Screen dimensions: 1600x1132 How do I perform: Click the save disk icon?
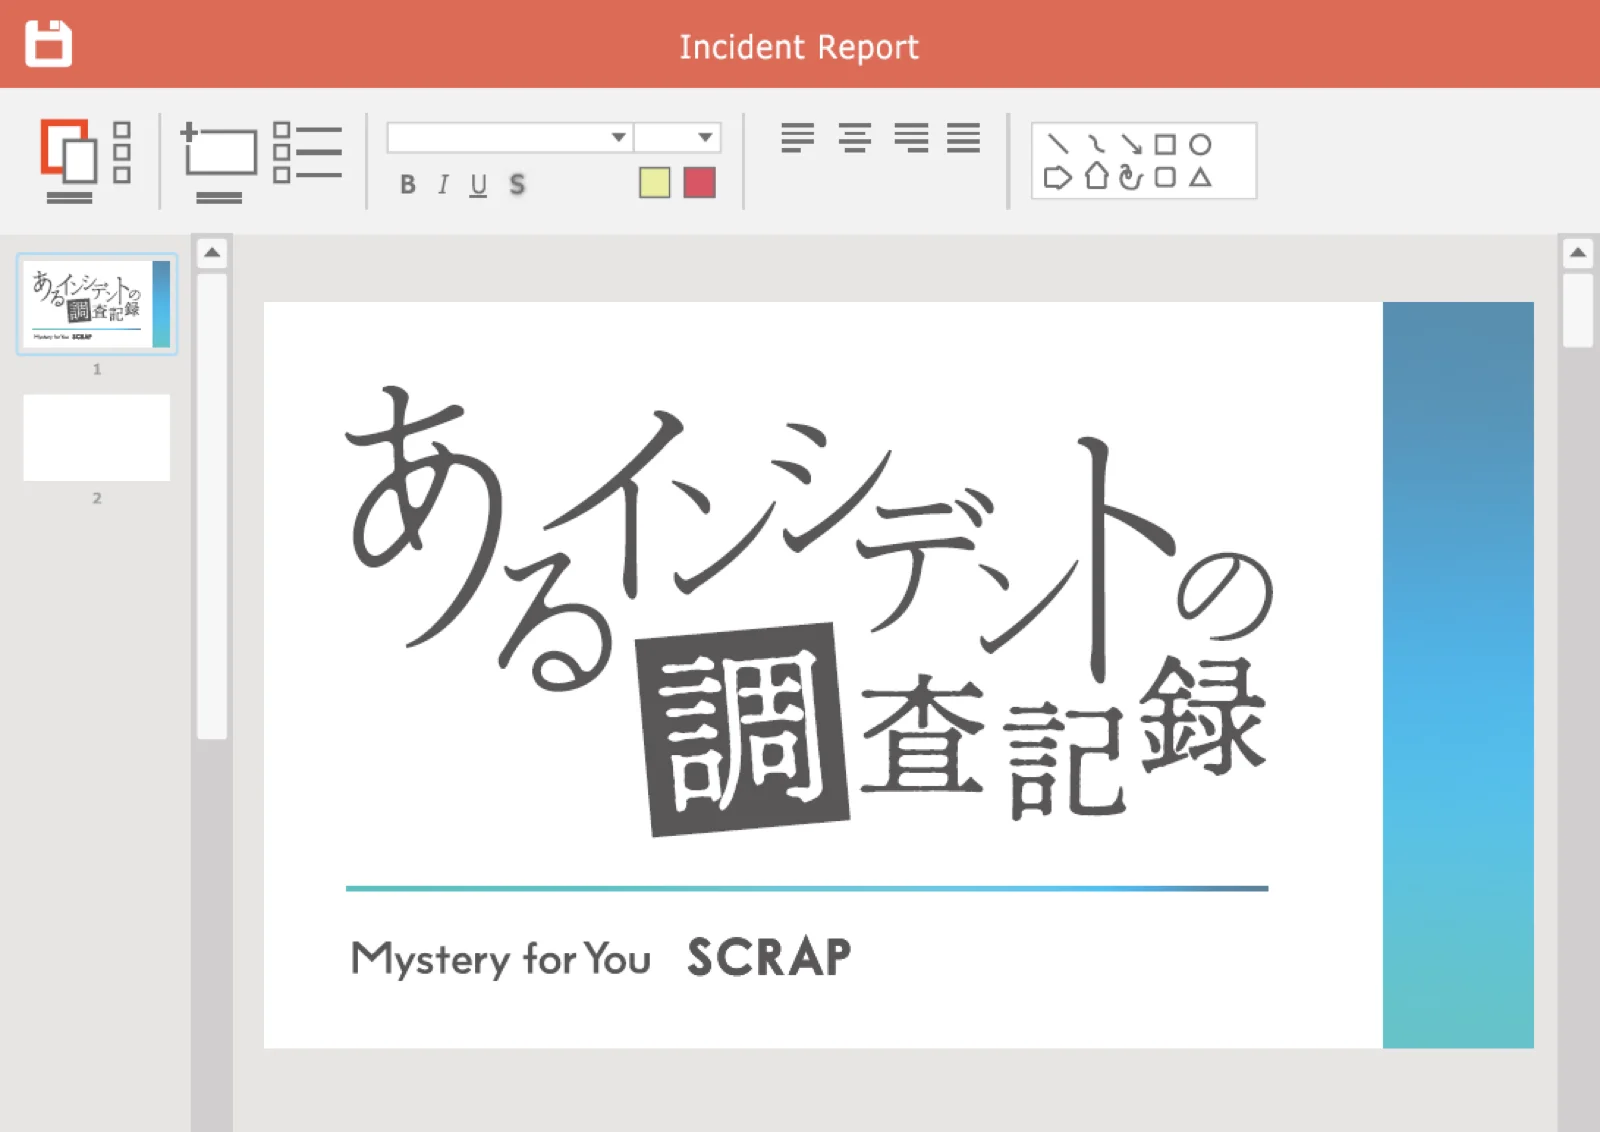pos(48,44)
